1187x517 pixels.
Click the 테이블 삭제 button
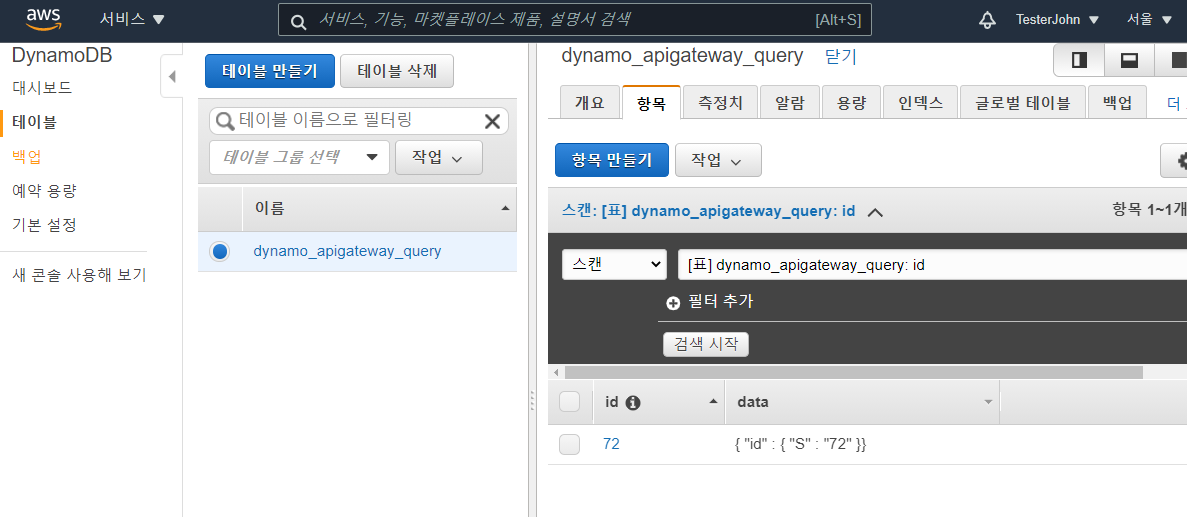tap(397, 71)
